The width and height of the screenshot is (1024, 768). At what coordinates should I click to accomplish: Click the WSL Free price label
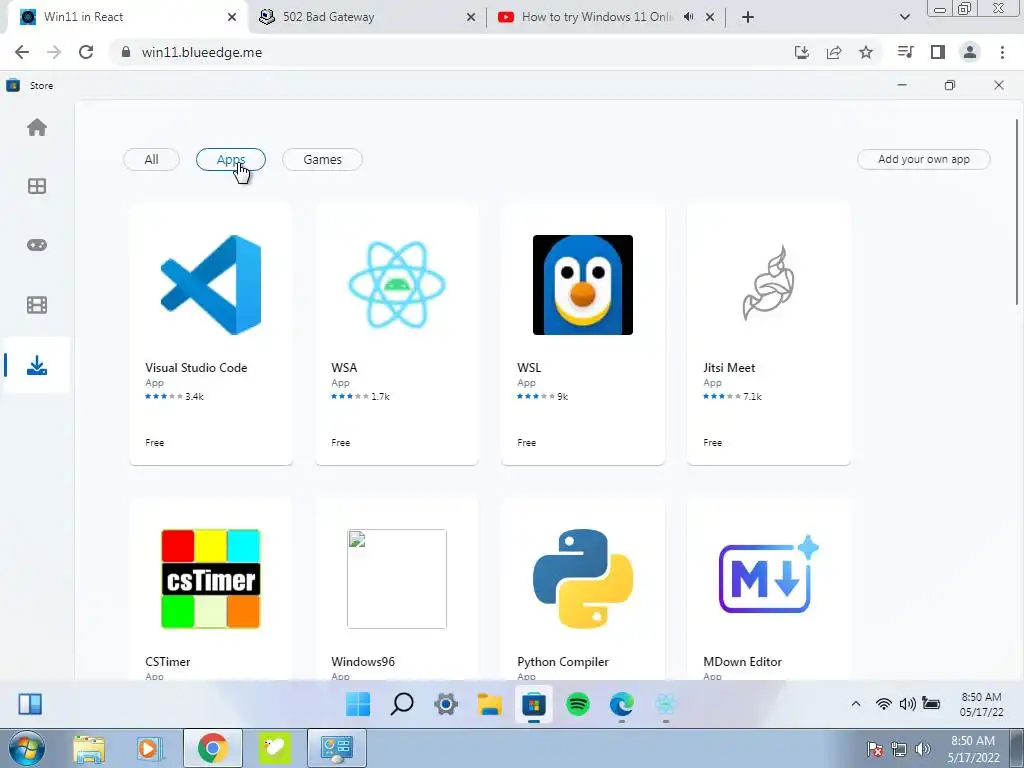[x=526, y=443]
